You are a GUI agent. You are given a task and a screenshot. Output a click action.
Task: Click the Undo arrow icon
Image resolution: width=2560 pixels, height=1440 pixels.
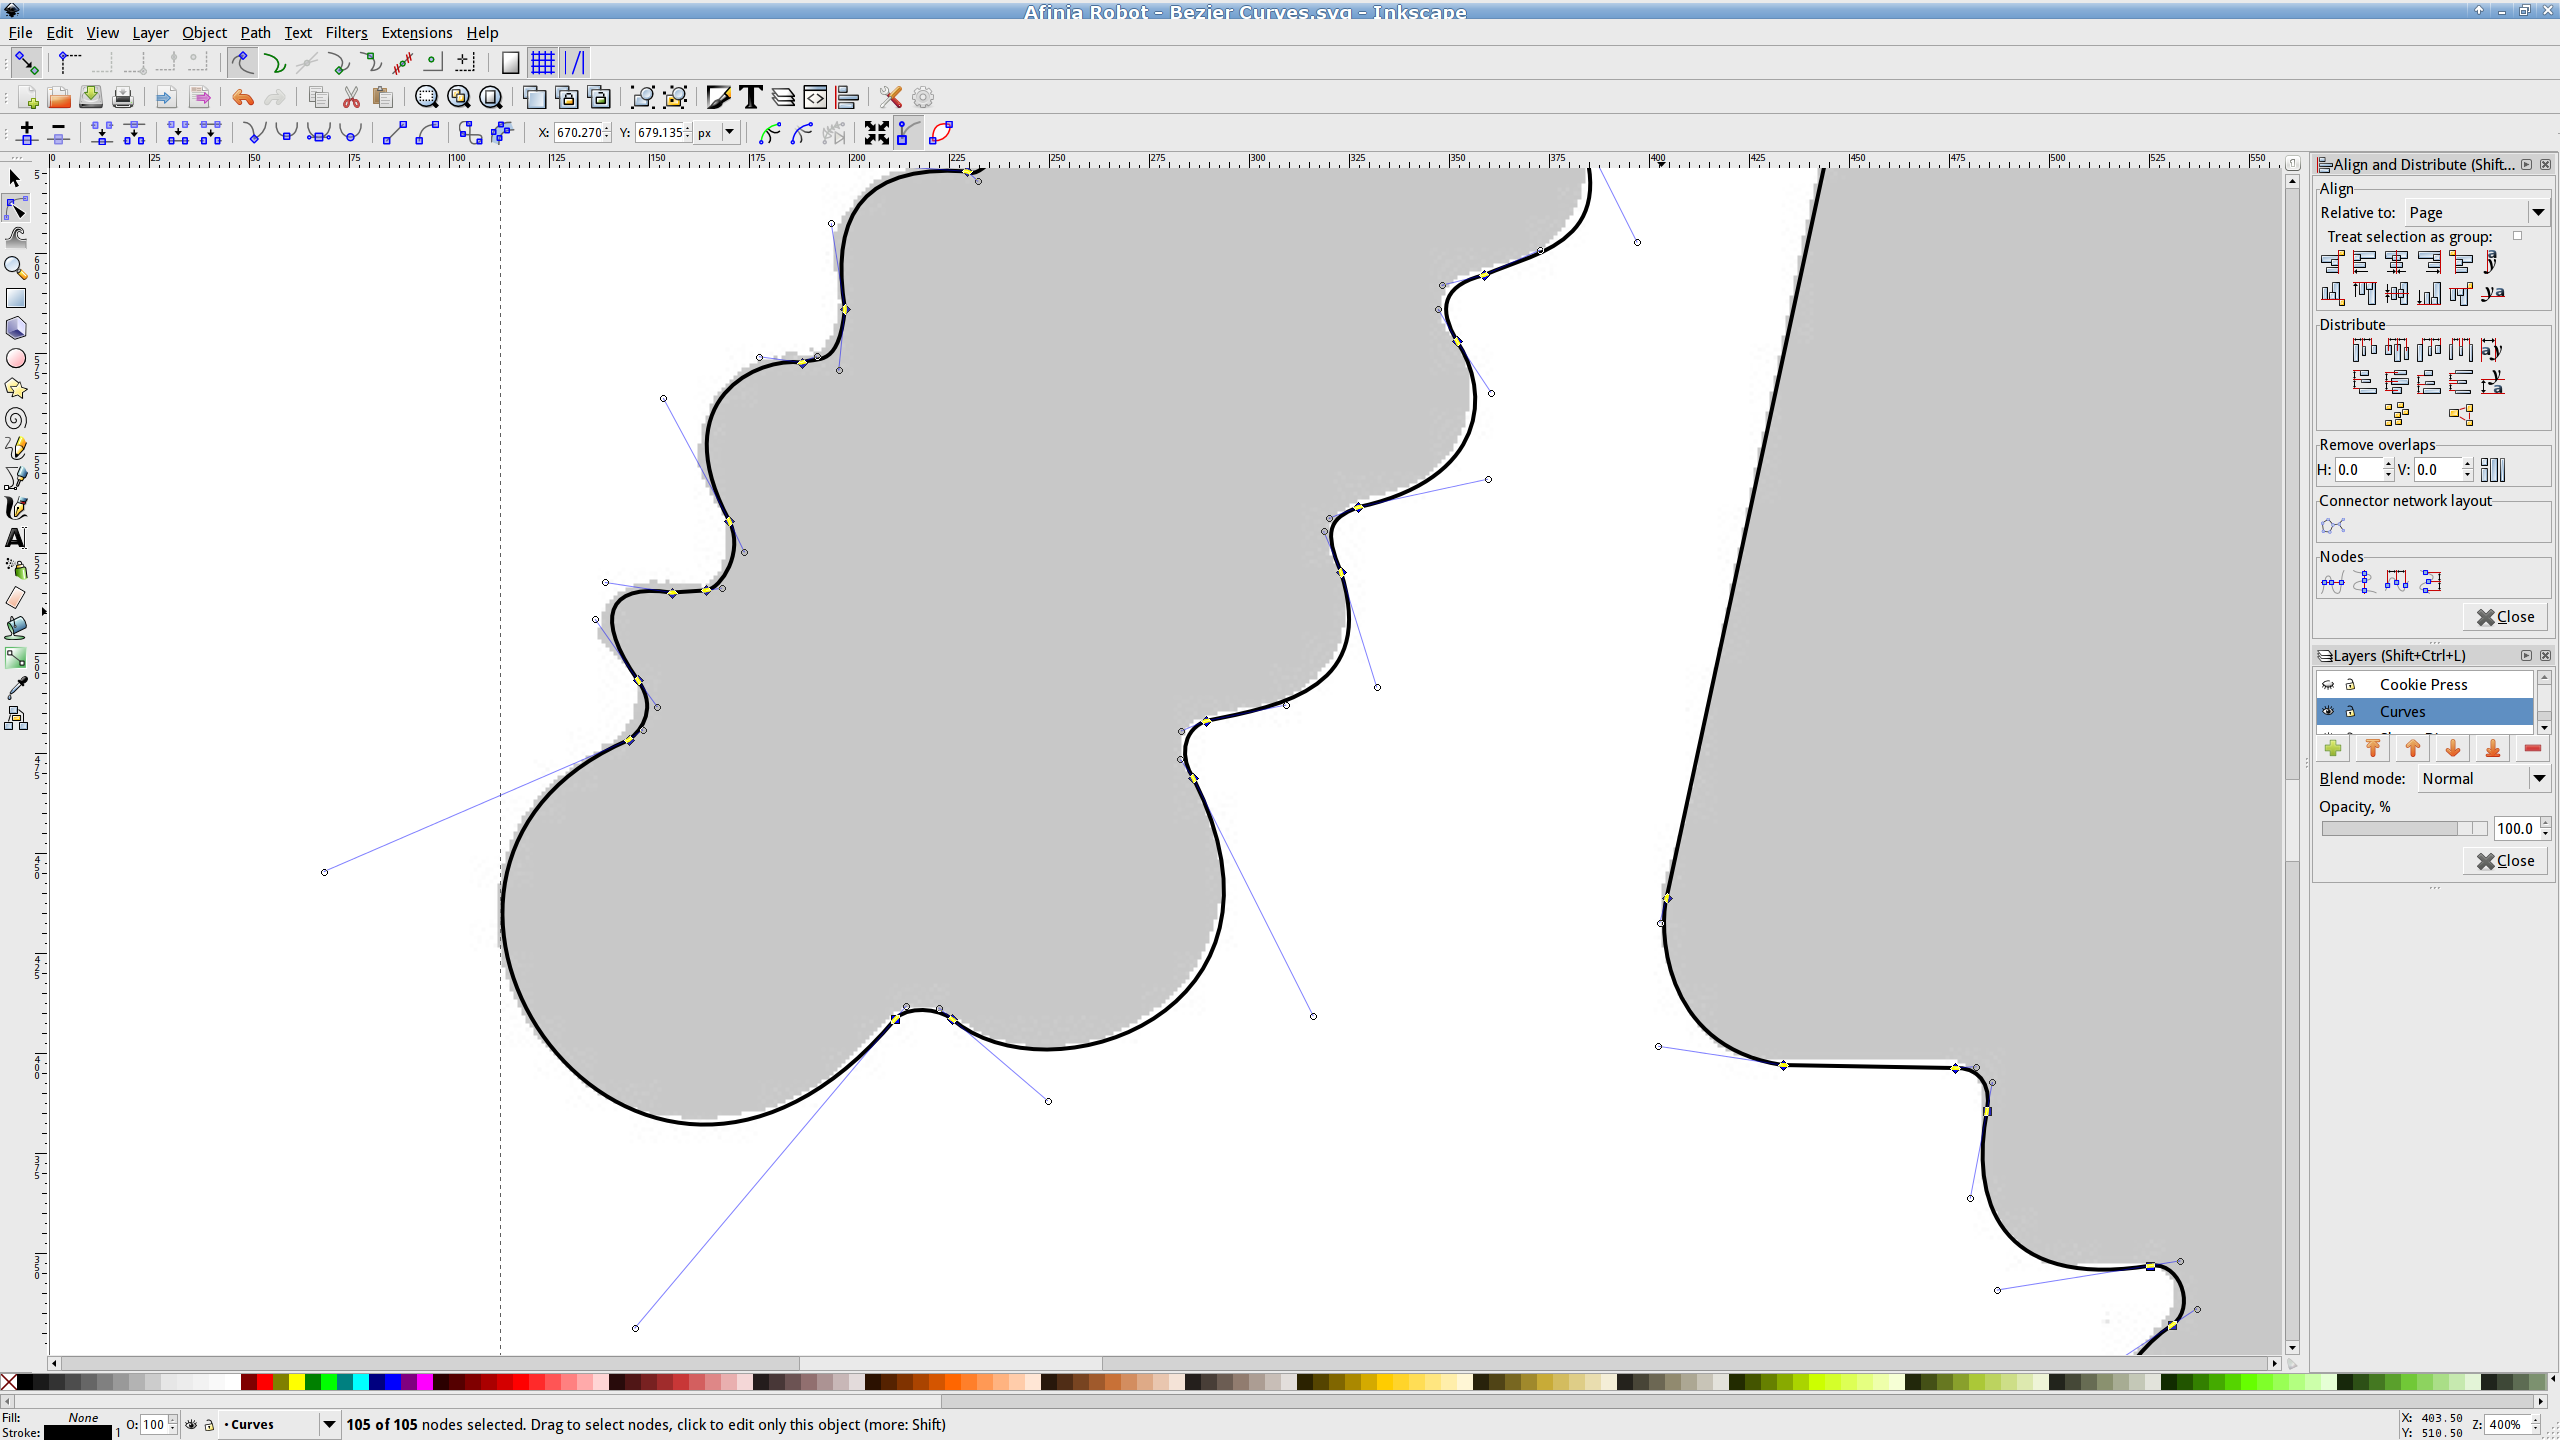click(x=242, y=97)
